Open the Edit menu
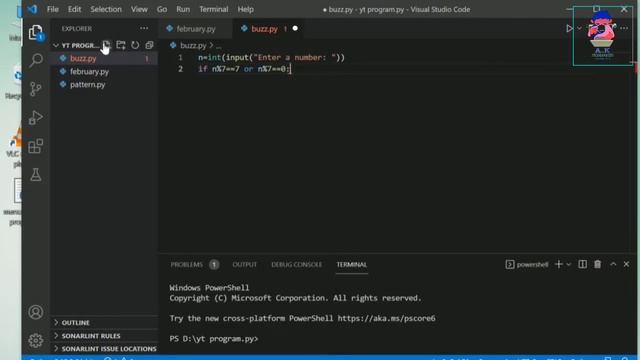 pos(74,9)
